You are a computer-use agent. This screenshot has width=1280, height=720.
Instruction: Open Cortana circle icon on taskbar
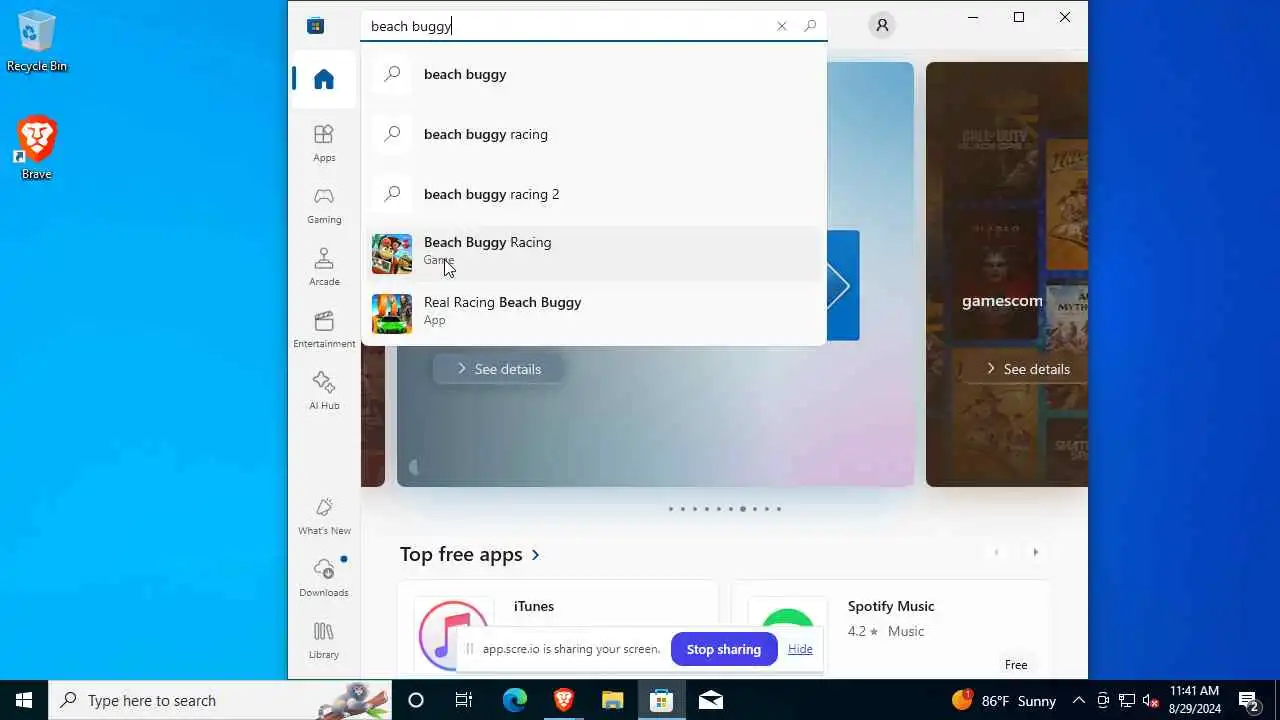point(416,700)
